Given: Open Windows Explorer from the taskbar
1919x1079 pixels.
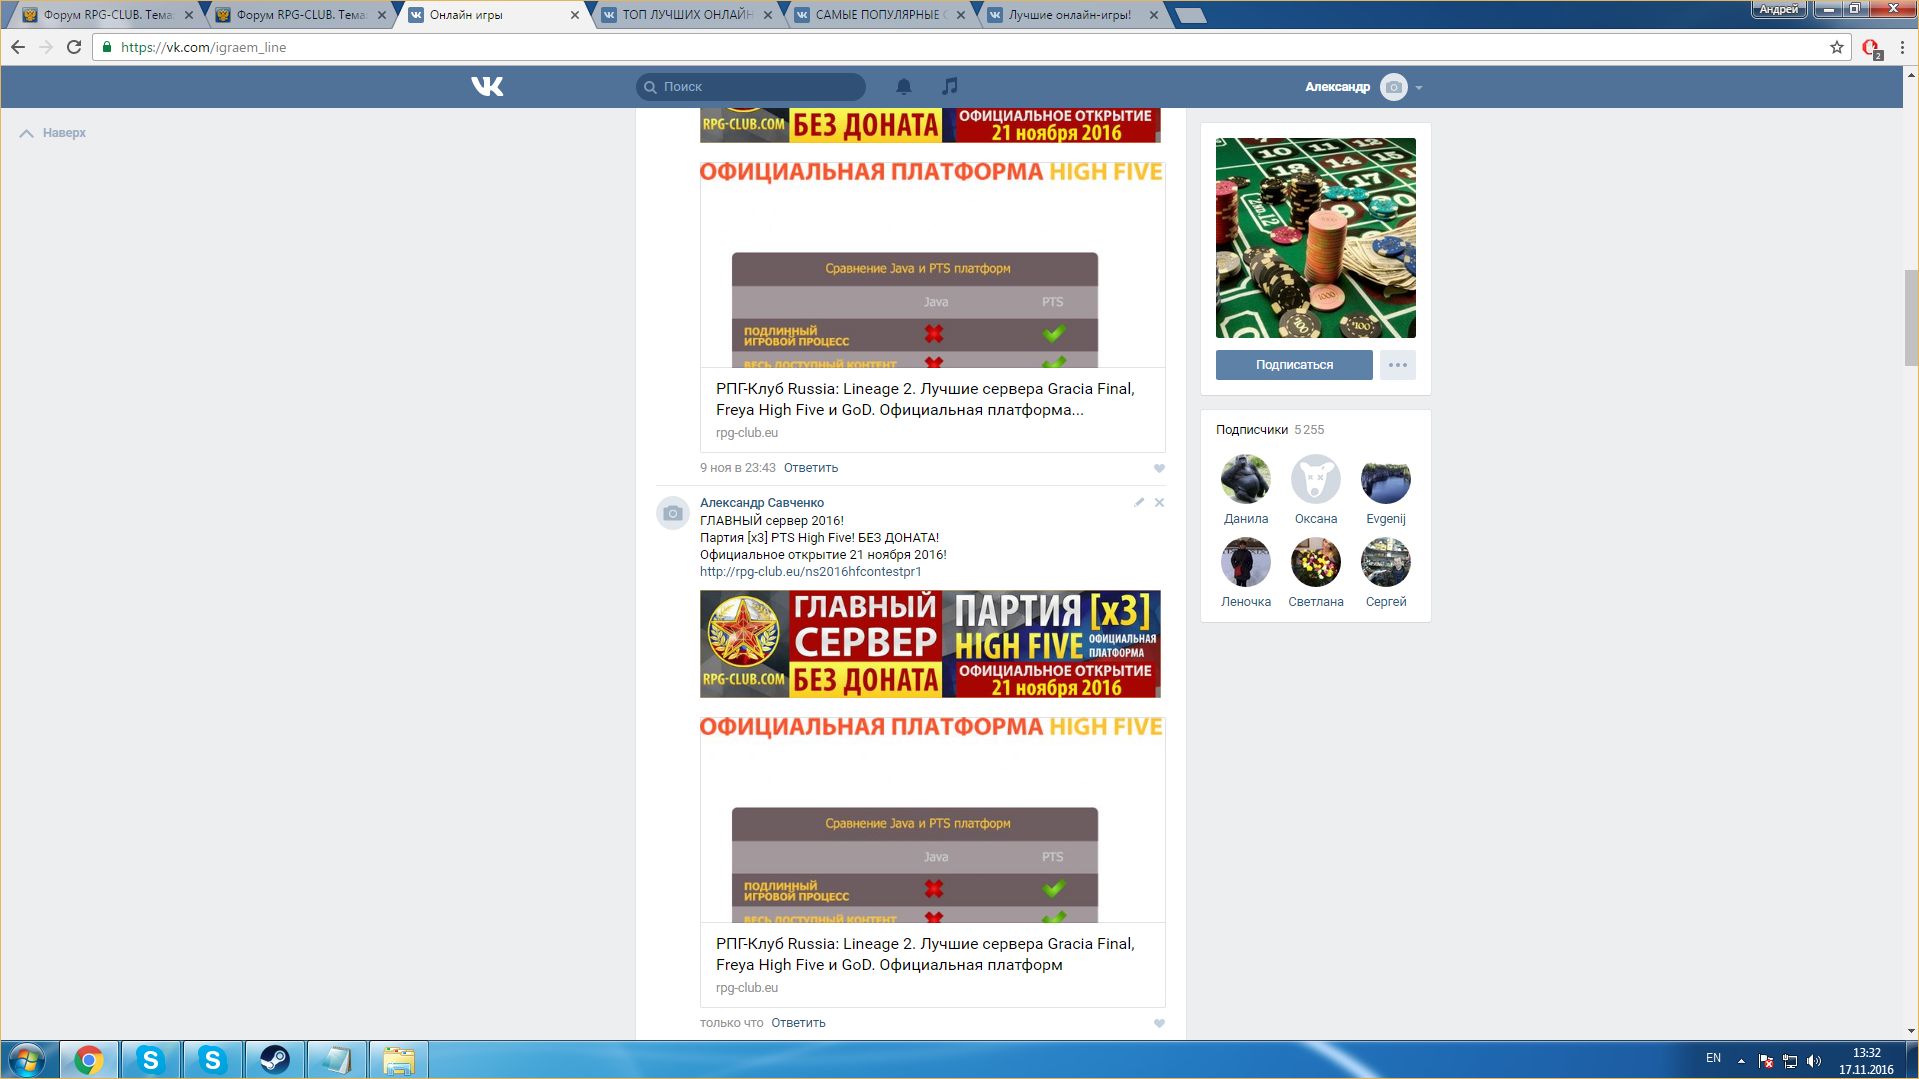Looking at the screenshot, I should point(399,1060).
